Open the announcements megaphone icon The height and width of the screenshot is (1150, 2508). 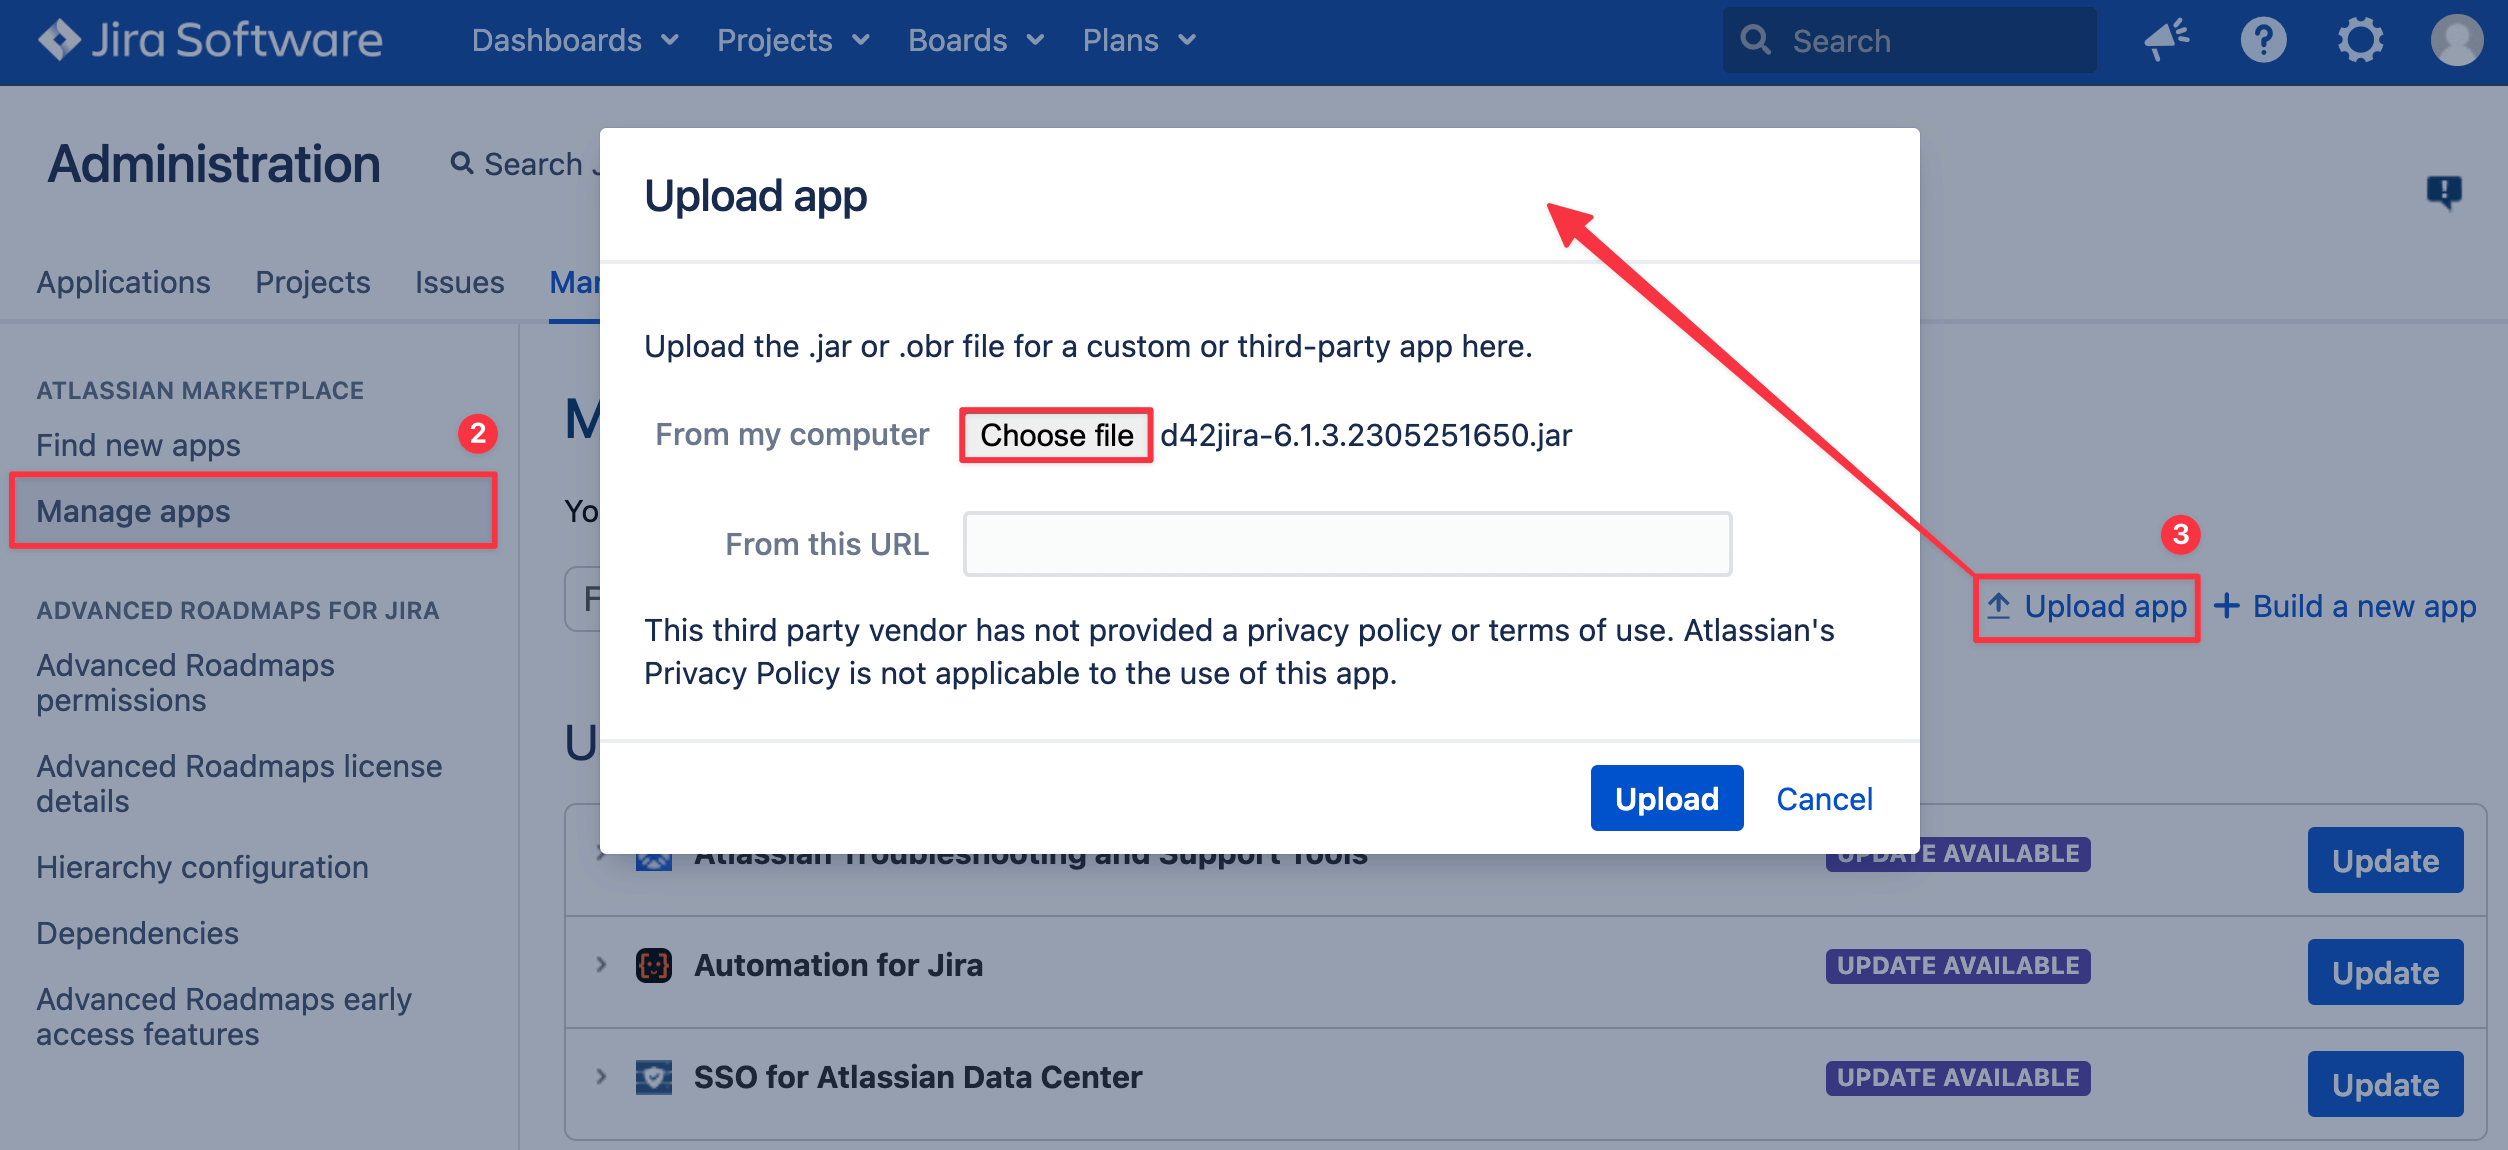point(2167,40)
